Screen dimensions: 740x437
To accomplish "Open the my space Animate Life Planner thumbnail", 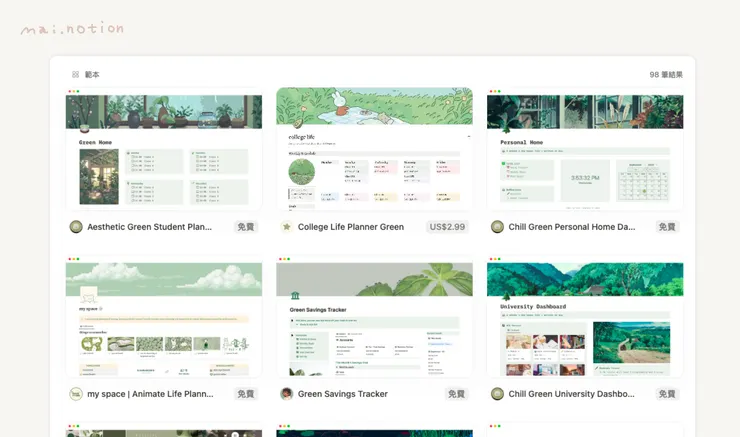I will [164, 316].
